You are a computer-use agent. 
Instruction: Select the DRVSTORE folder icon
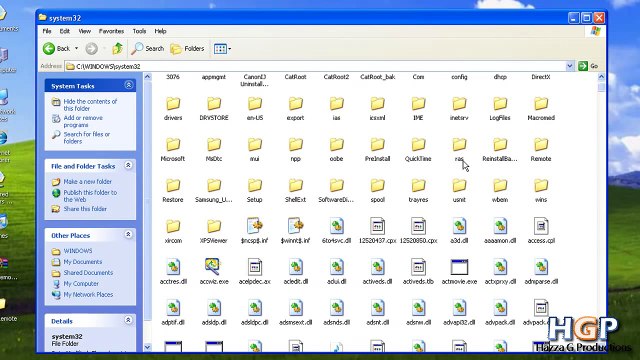coord(214,104)
